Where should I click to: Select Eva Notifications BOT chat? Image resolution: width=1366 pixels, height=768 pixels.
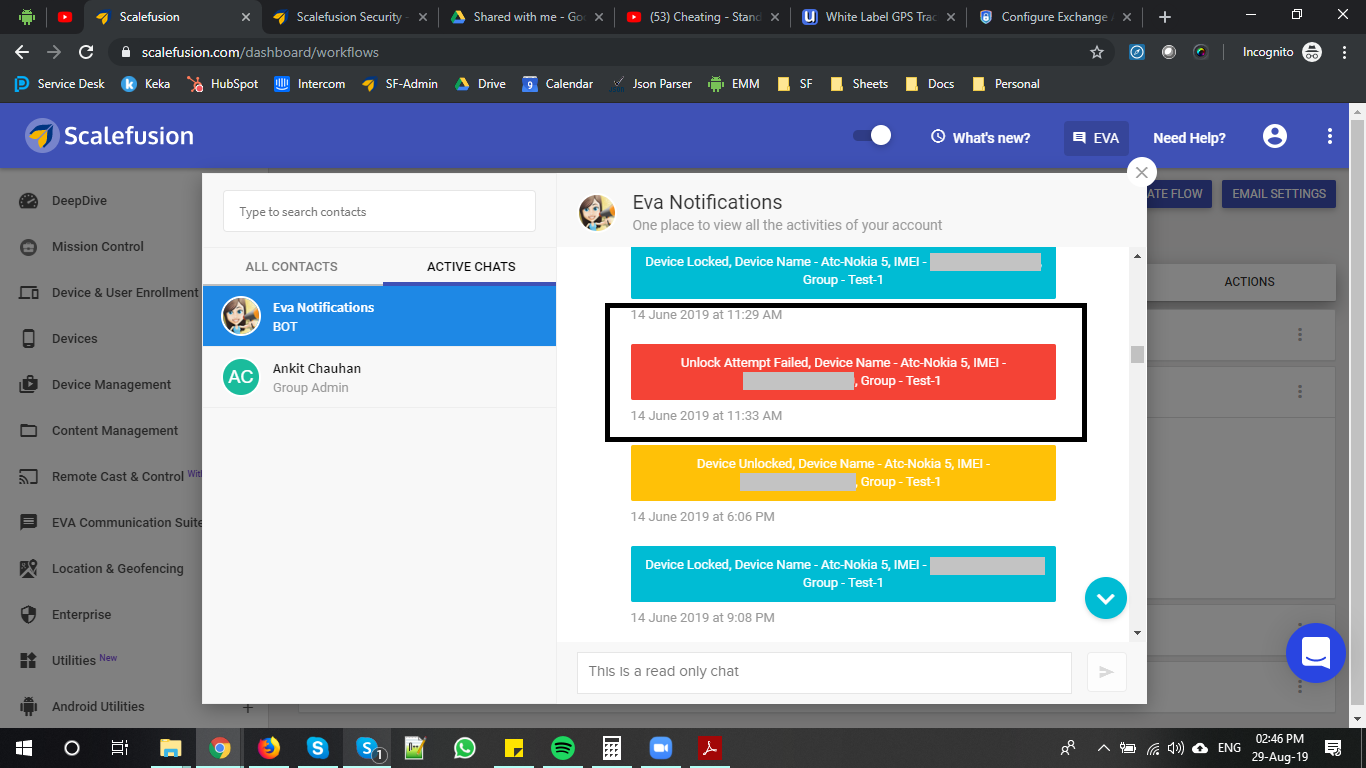[379, 316]
